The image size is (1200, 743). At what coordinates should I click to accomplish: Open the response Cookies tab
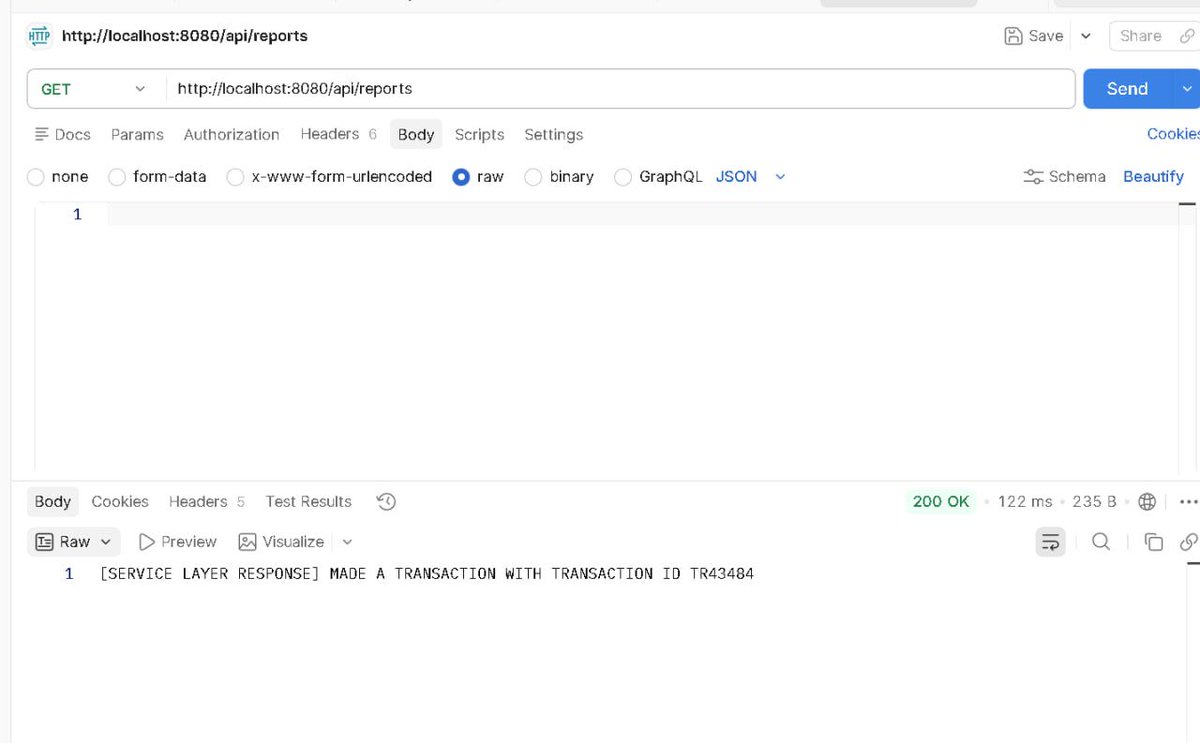coord(120,501)
